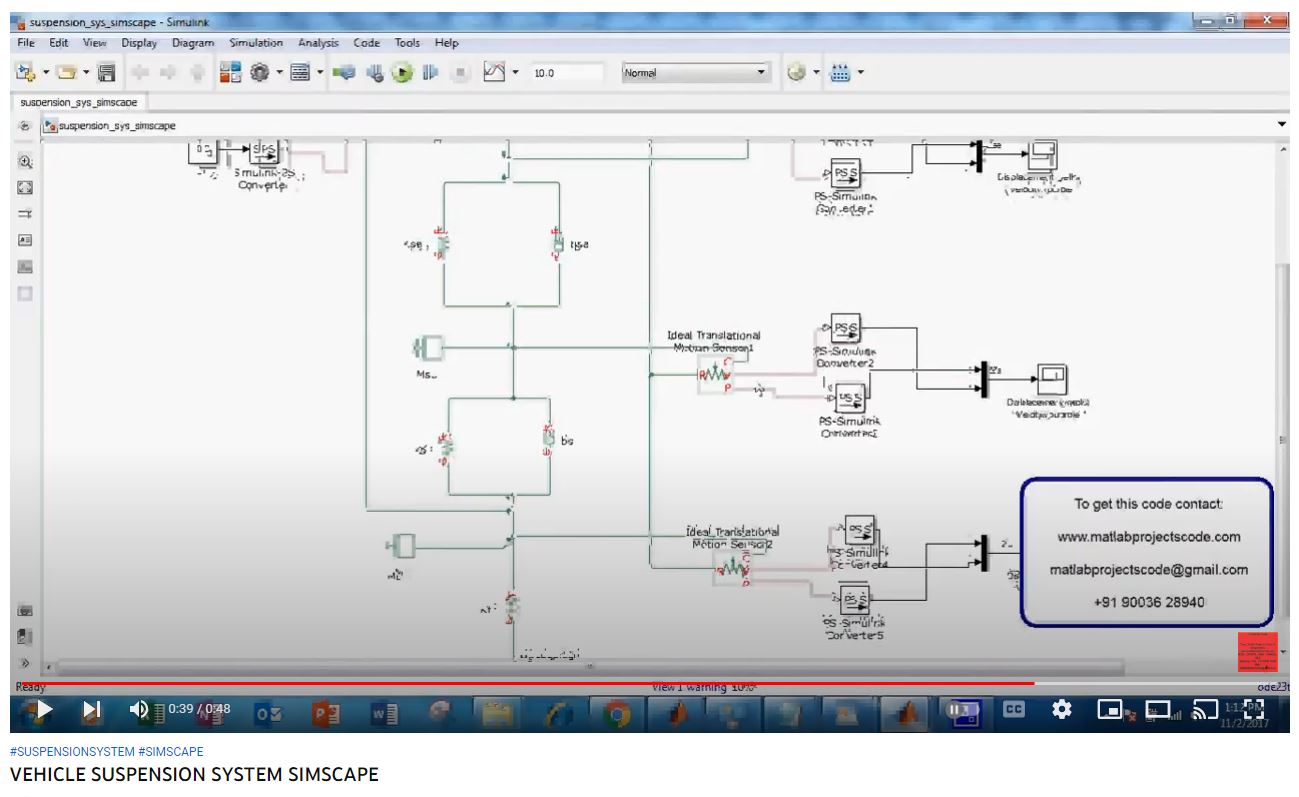Click the Fit to View palette icon
The width and height of the screenshot is (1299, 797).
(25, 188)
